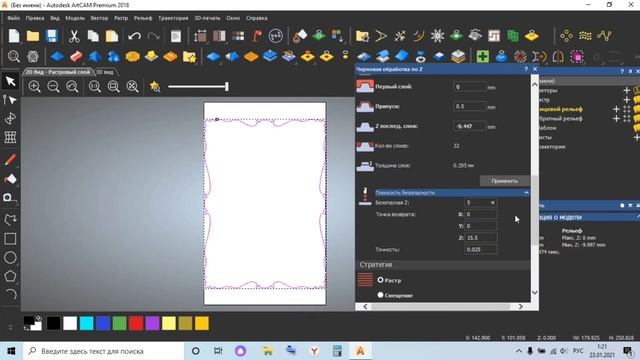Toggle visibility bulb for front relief row

(x=636, y=109)
